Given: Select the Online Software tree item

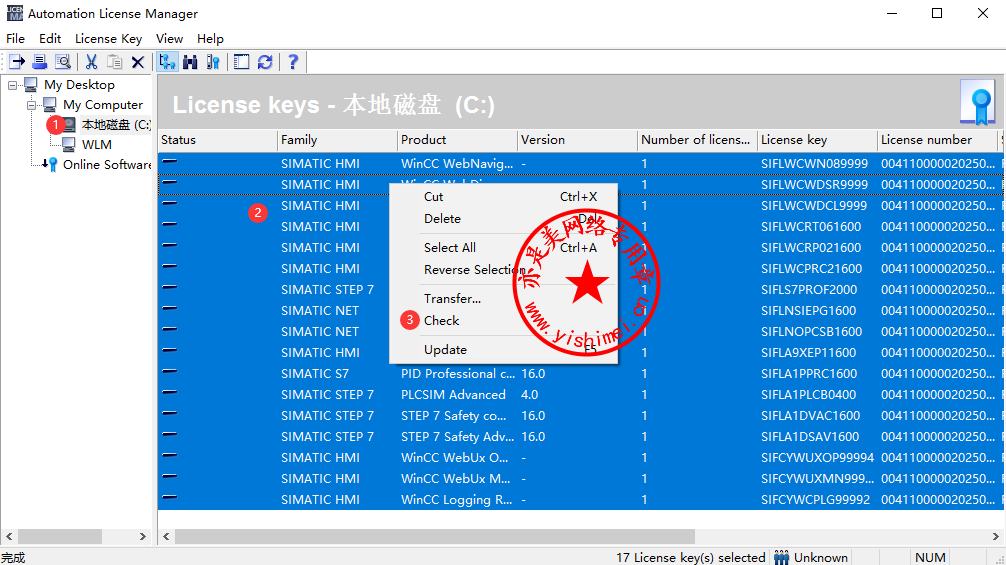Looking at the screenshot, I should point(107,164).
